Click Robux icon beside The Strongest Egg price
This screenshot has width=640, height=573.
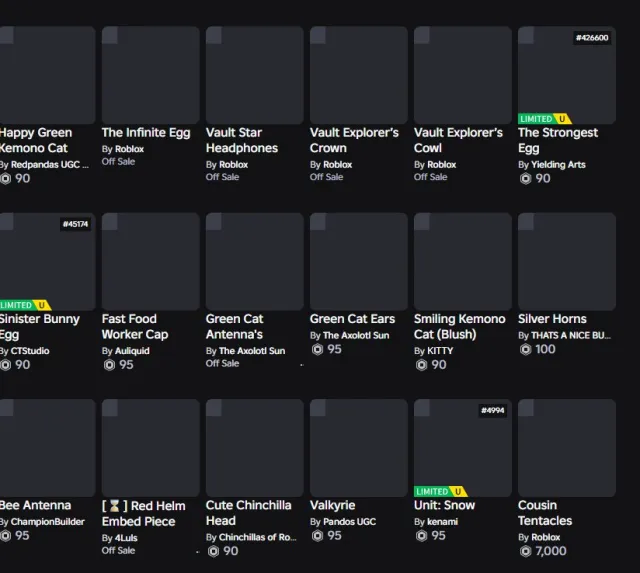pyautogui.click(x=525, y=178)
